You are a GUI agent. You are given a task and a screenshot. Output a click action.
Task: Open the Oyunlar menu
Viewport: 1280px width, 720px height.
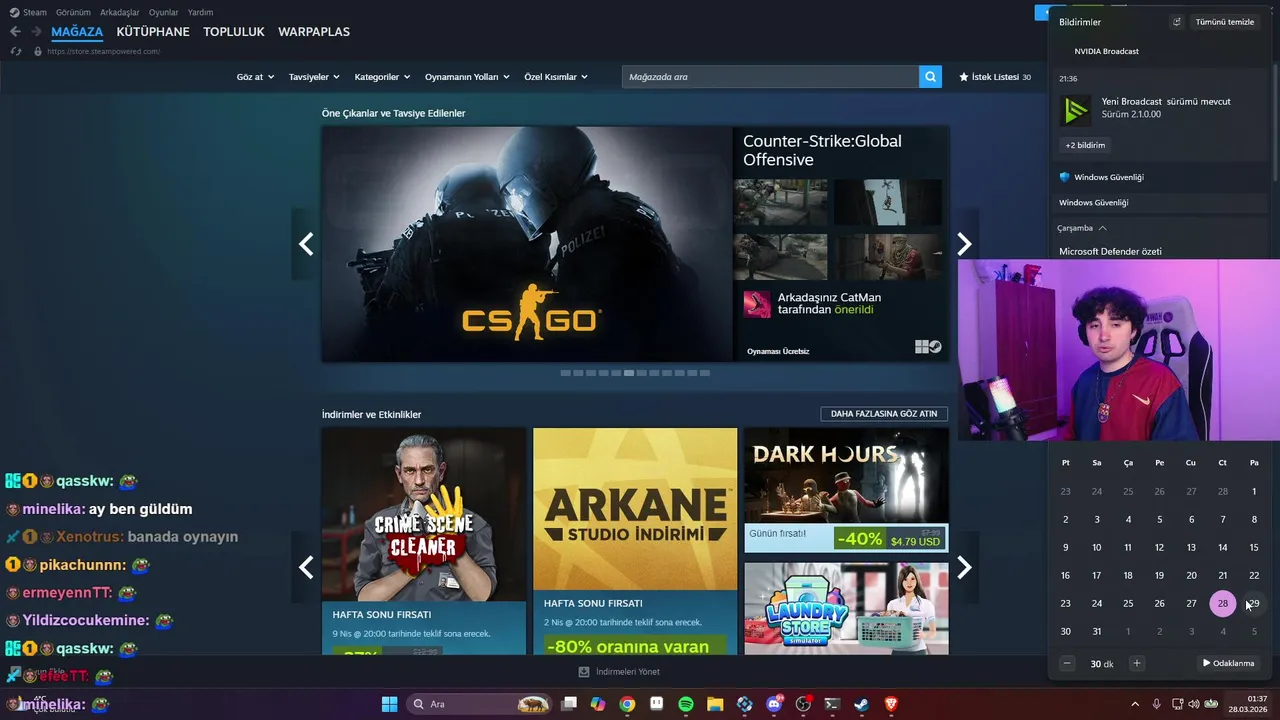[x=164, y=12]
